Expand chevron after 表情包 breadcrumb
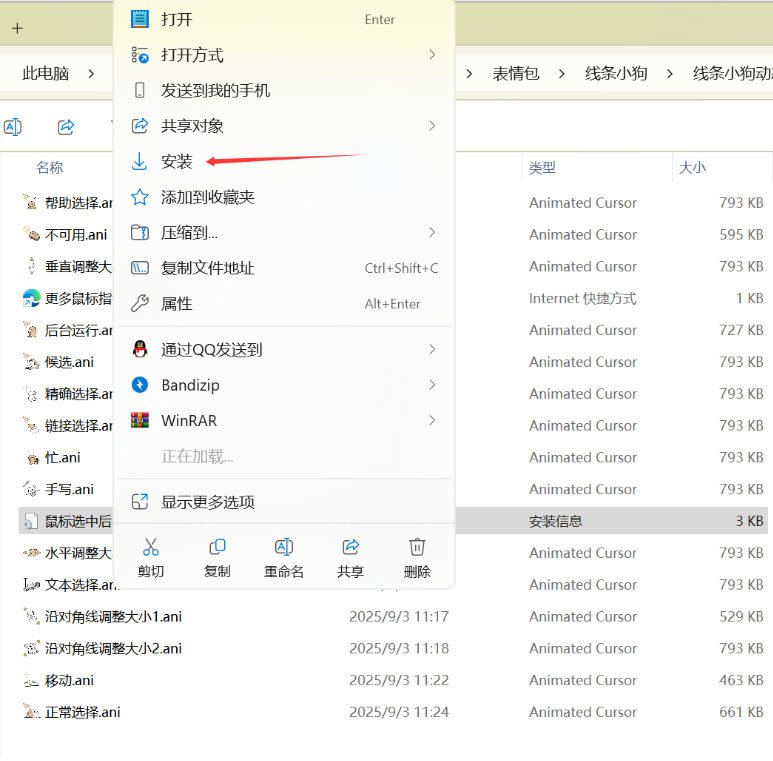Viewport: 773px width, 761px height. point(562,74)
